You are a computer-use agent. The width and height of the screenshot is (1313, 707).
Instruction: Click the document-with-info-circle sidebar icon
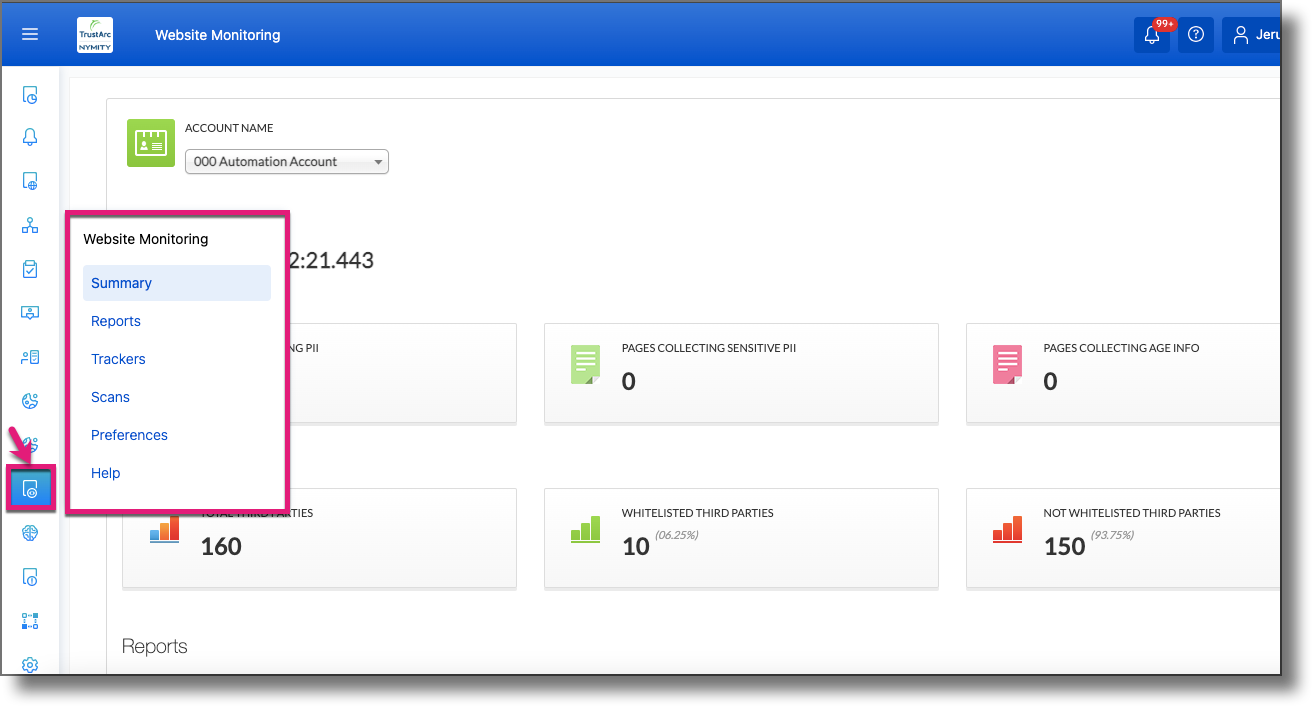pos(30,577)
